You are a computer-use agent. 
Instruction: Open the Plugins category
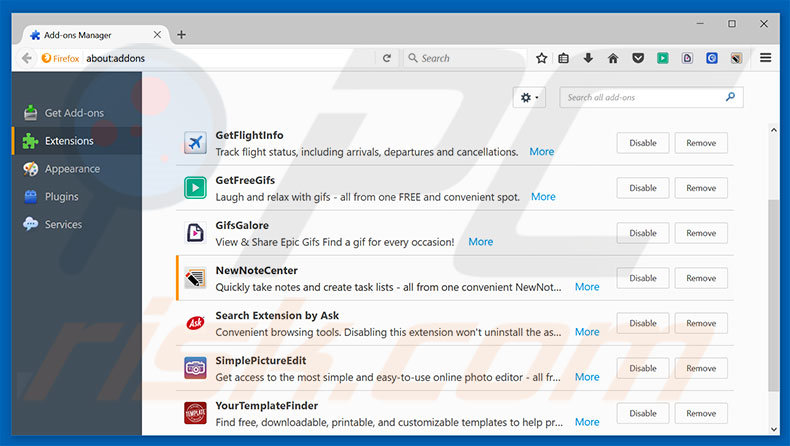tap(77, 197)
